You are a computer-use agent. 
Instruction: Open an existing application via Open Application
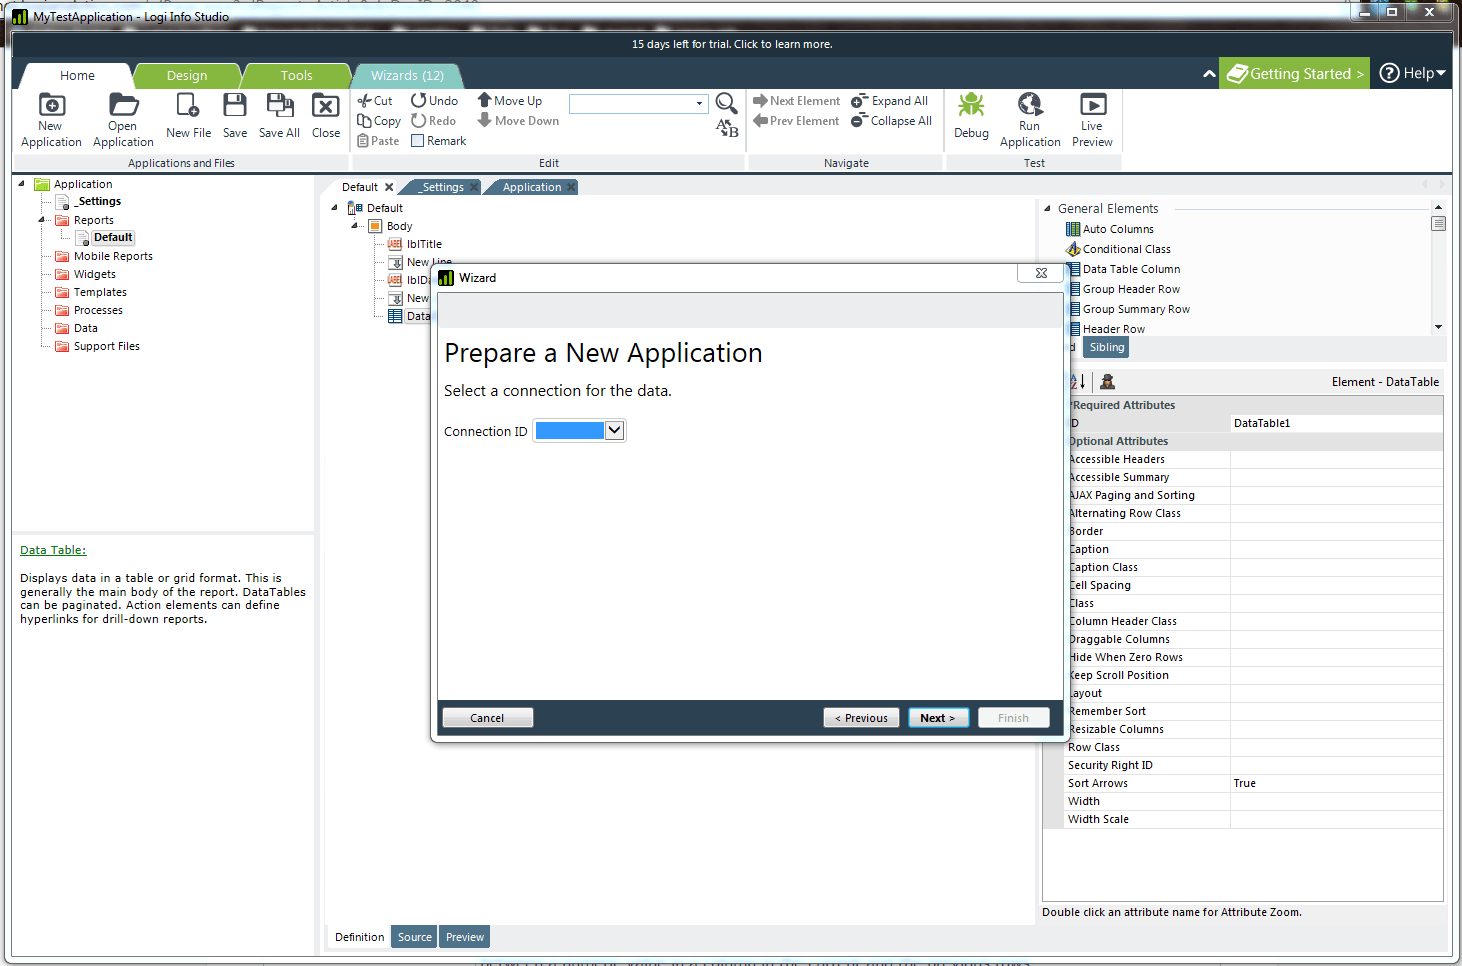123,106
